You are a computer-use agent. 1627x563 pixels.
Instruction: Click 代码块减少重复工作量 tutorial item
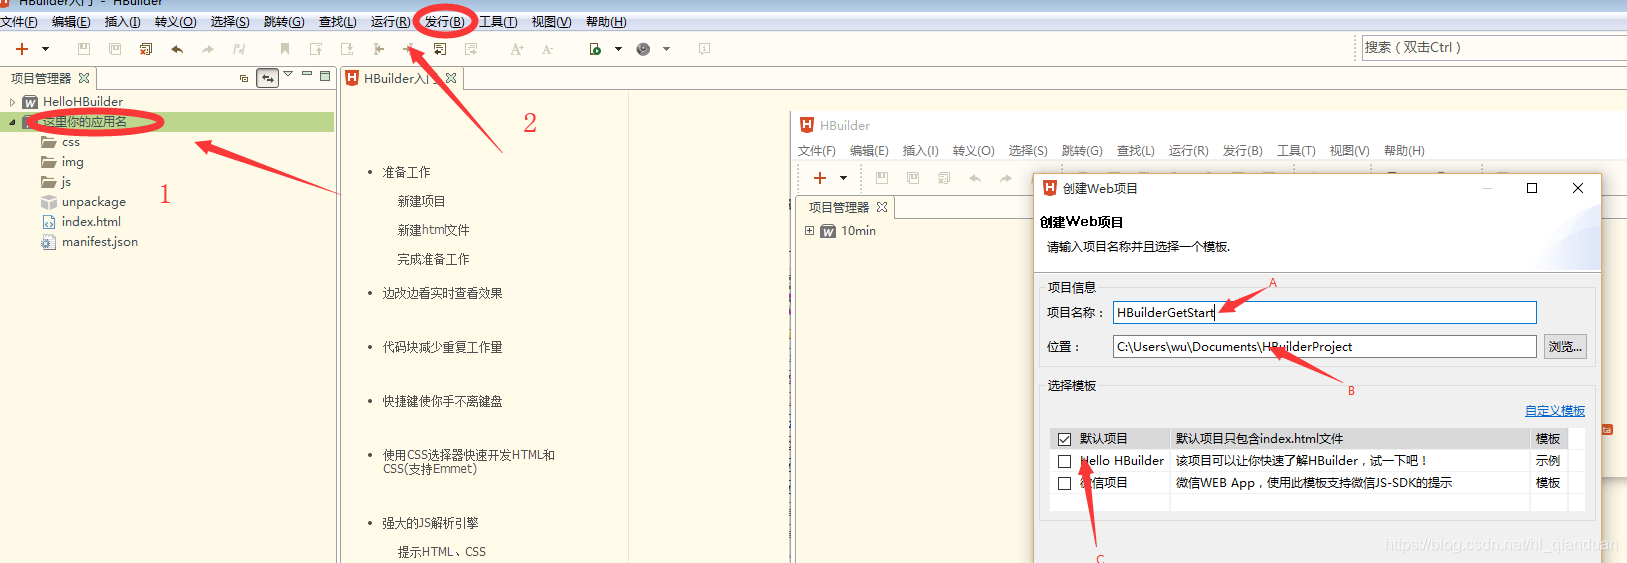(442, 347)
